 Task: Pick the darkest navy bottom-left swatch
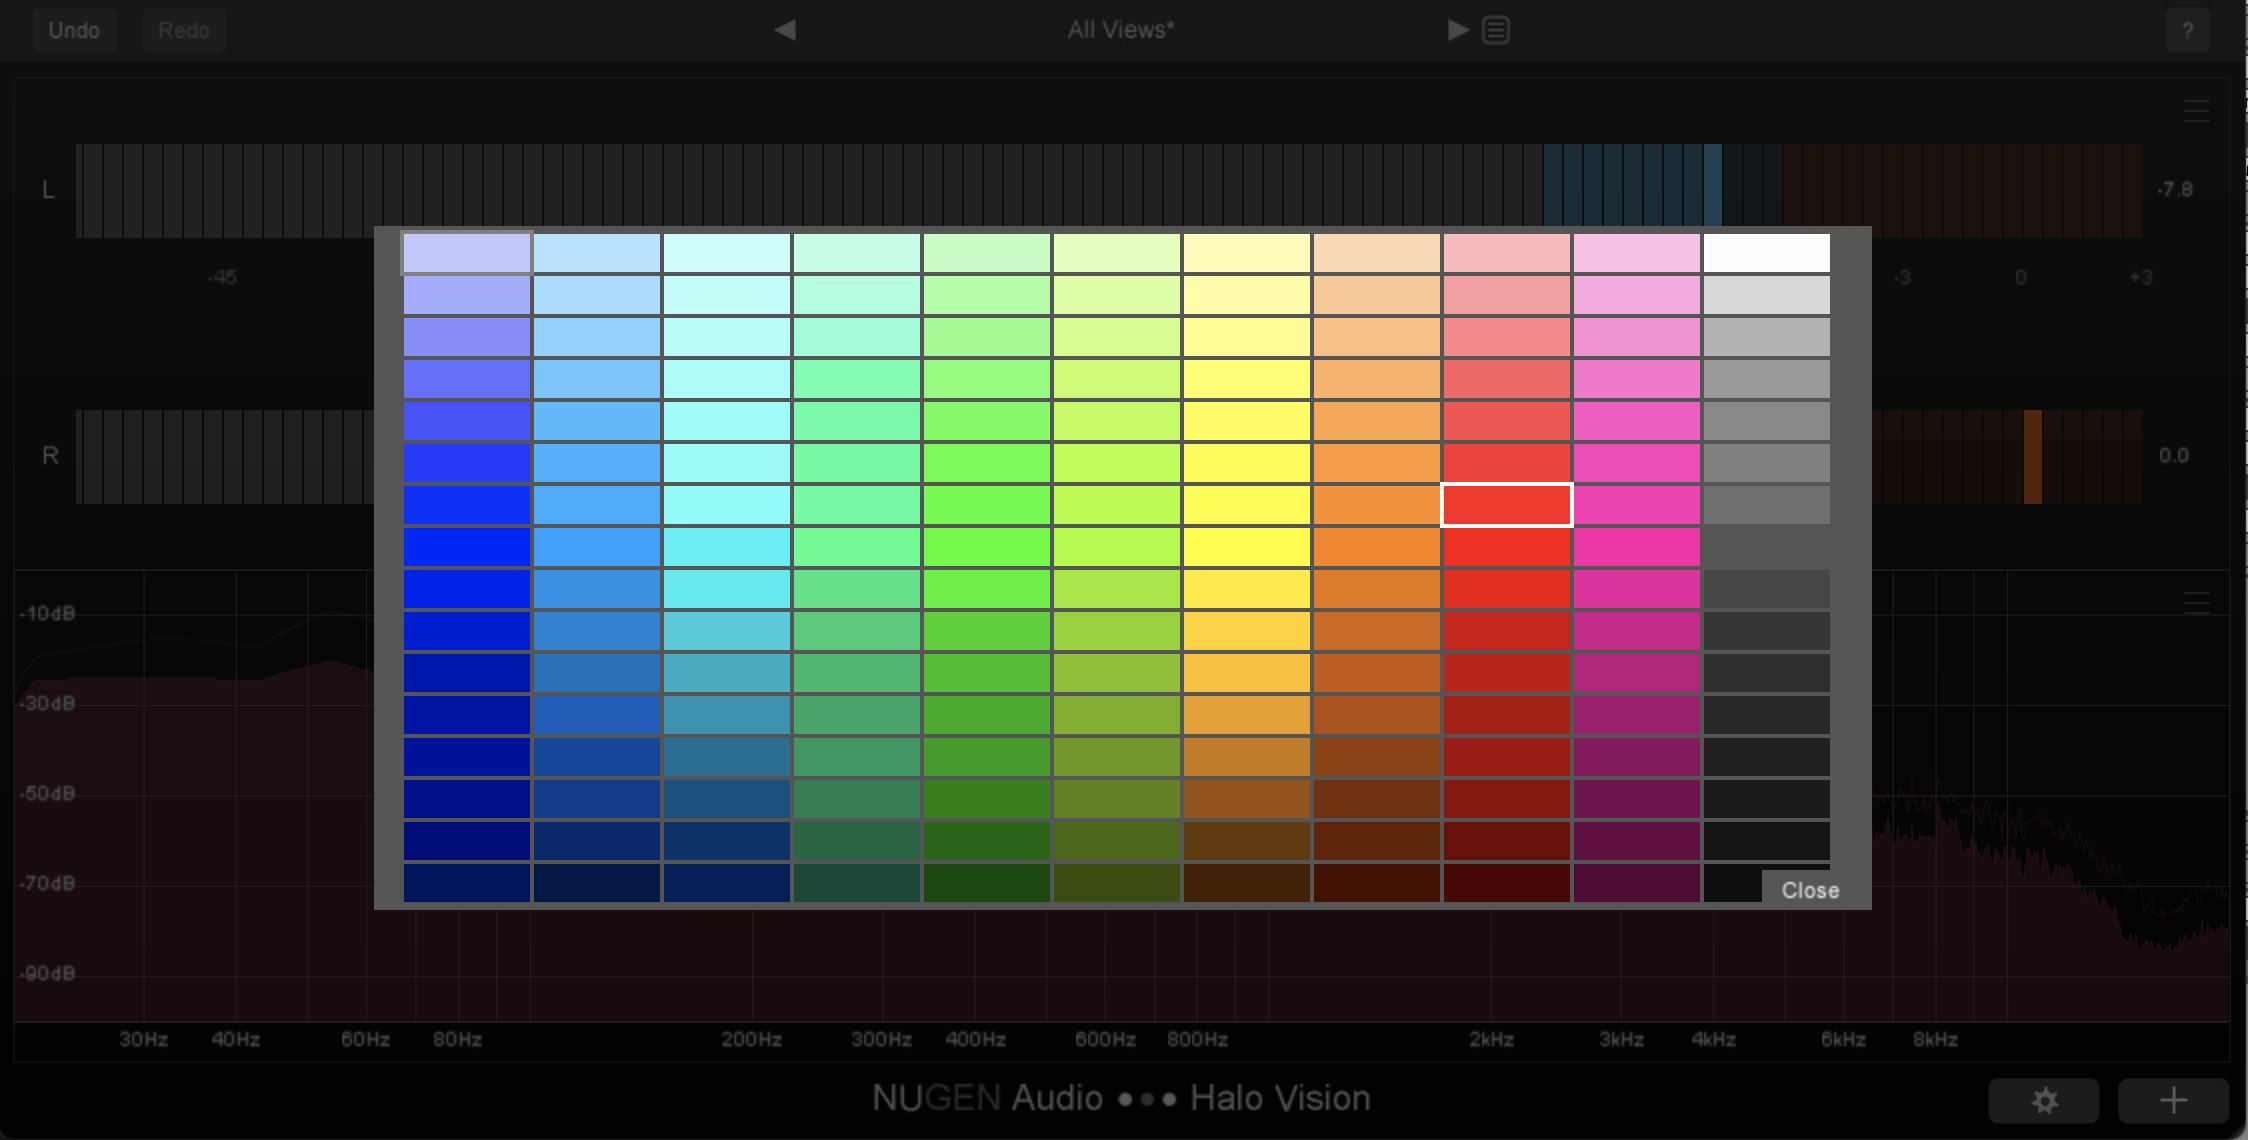pos(466,883)
